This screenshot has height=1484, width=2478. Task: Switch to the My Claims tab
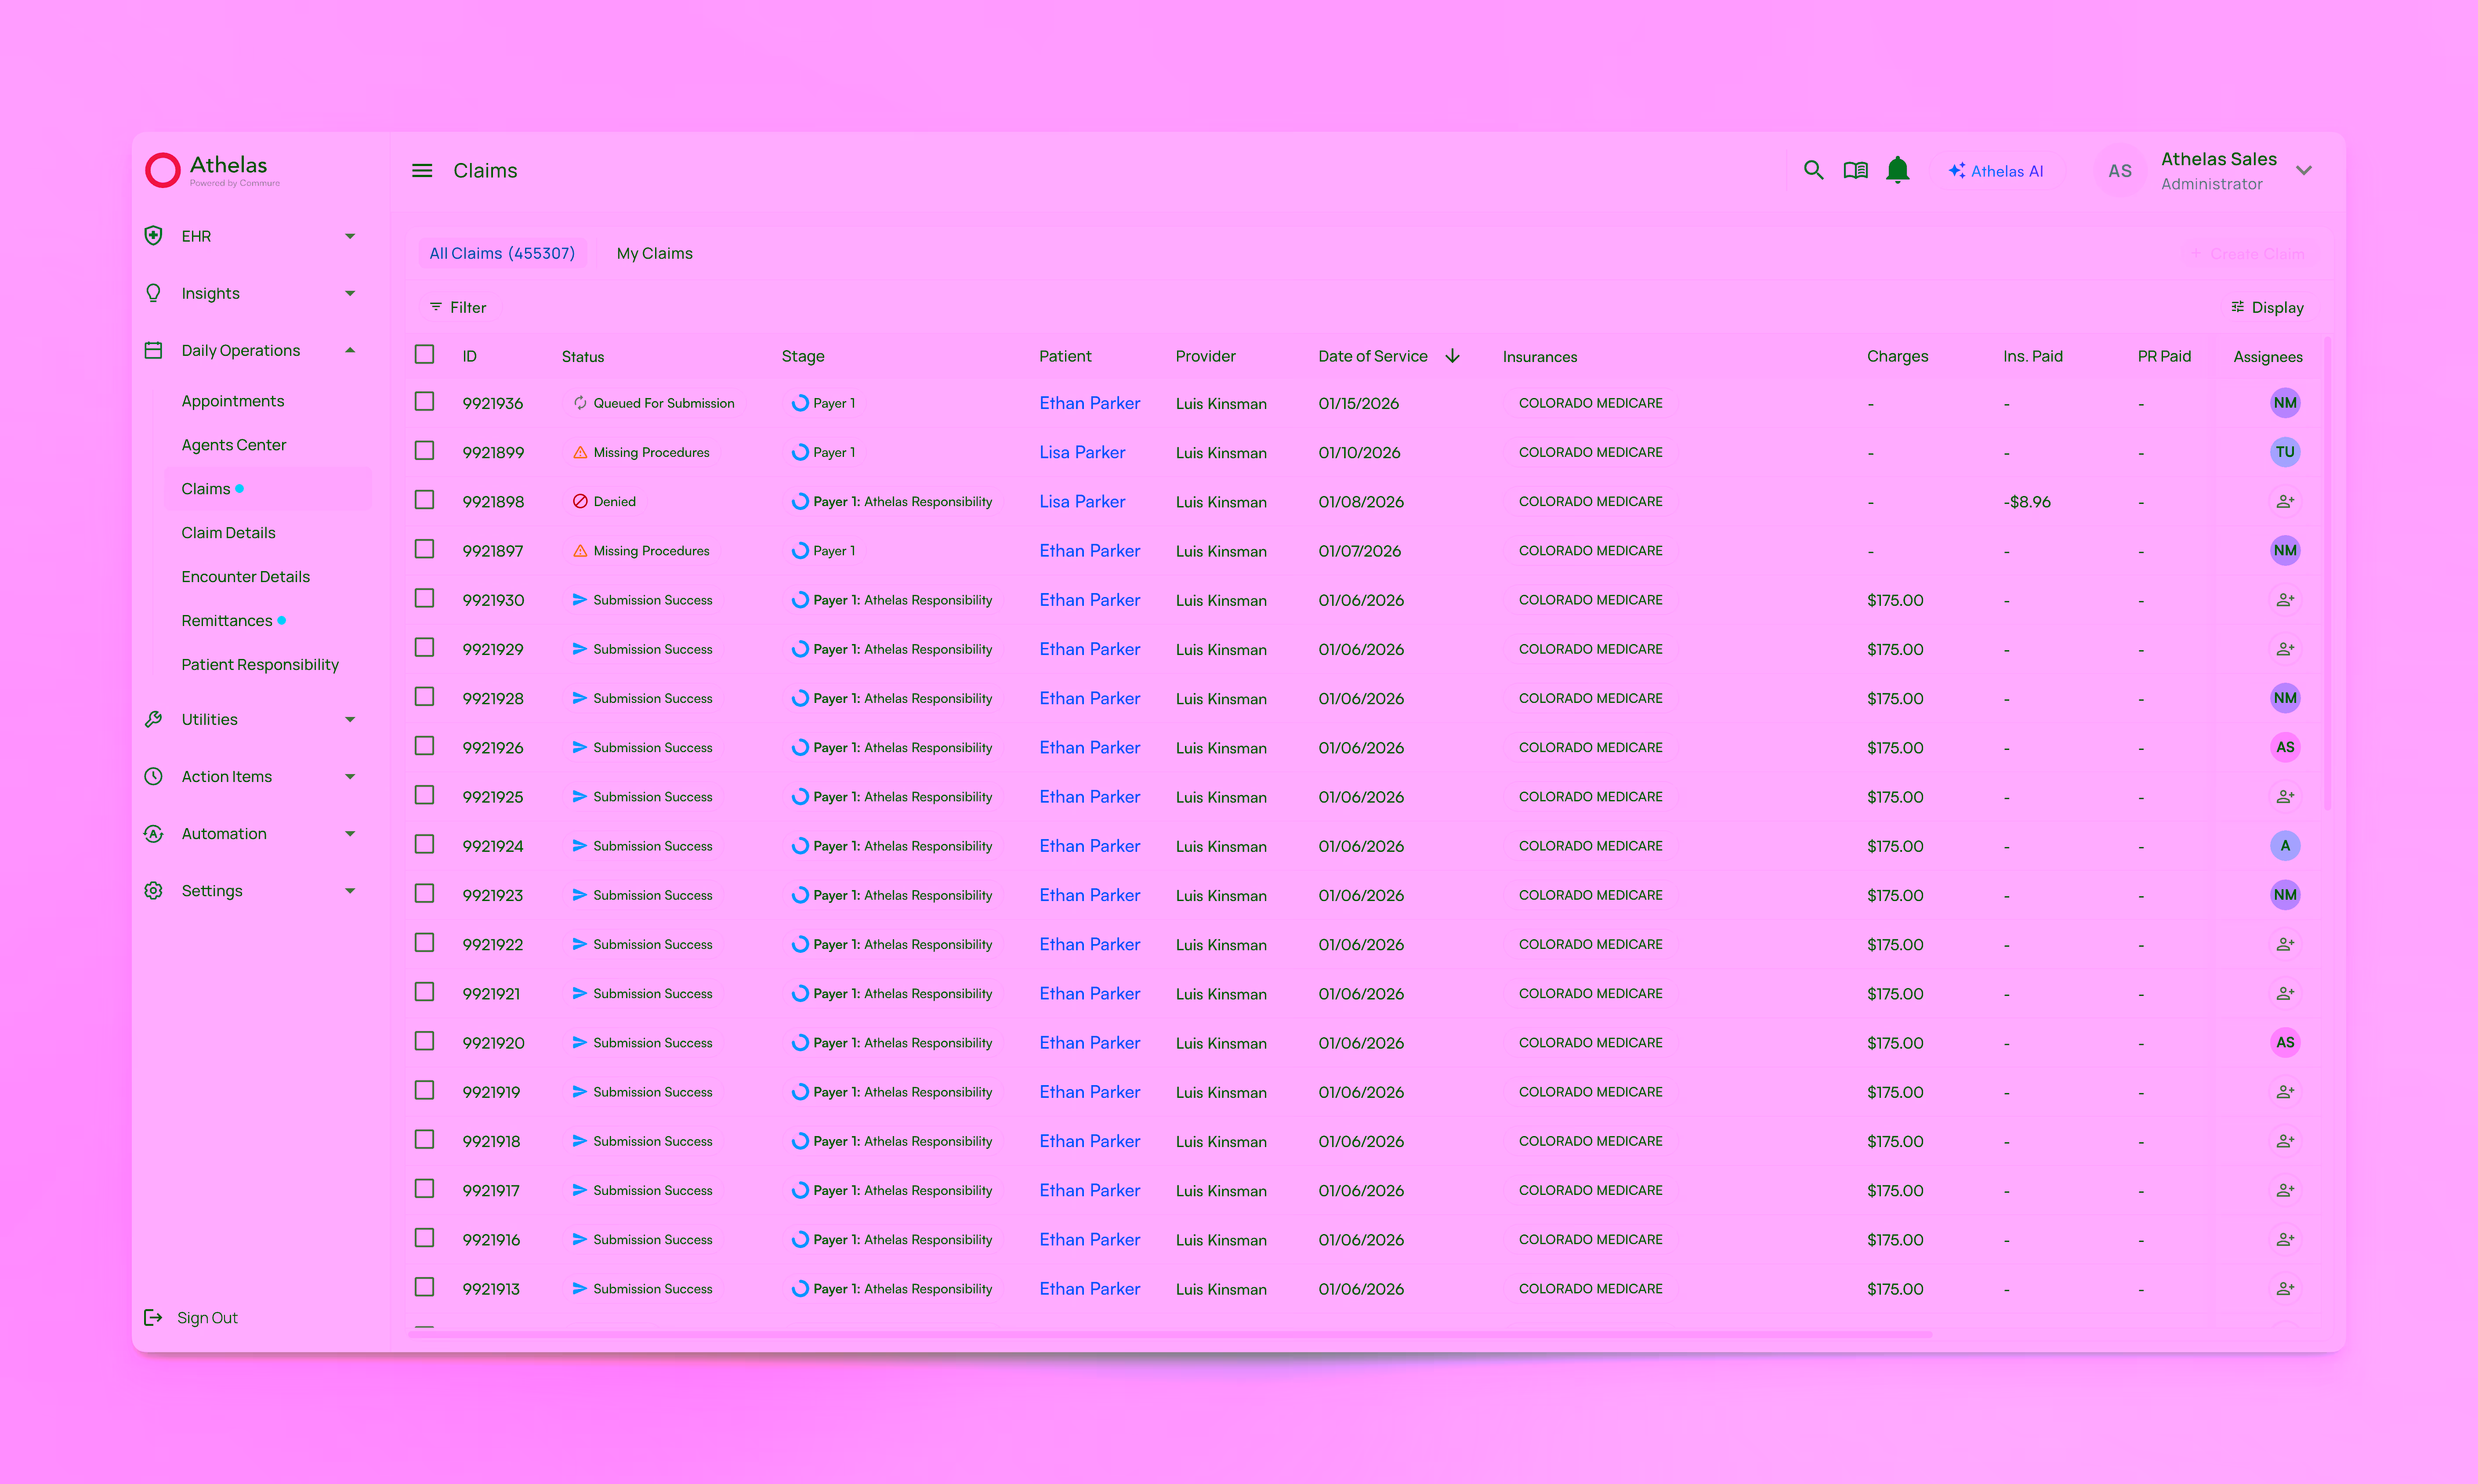click(654, 253)
